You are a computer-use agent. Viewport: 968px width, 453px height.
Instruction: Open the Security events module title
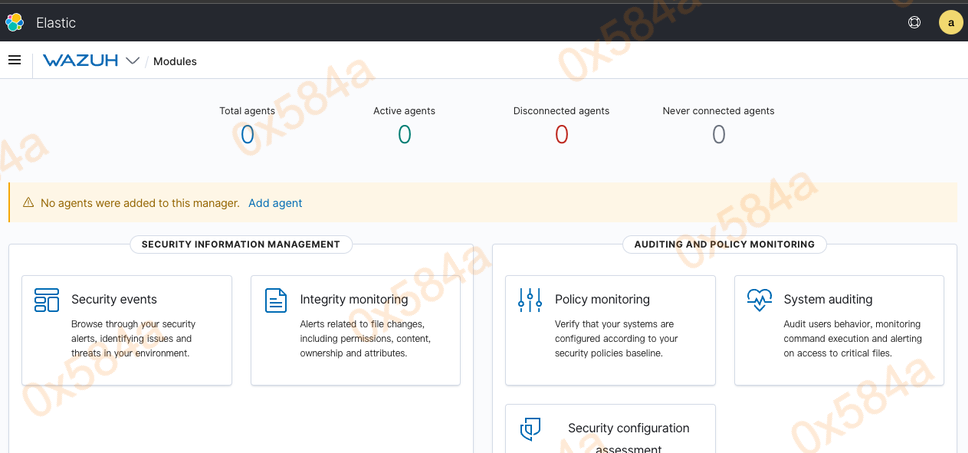(114, 299)
